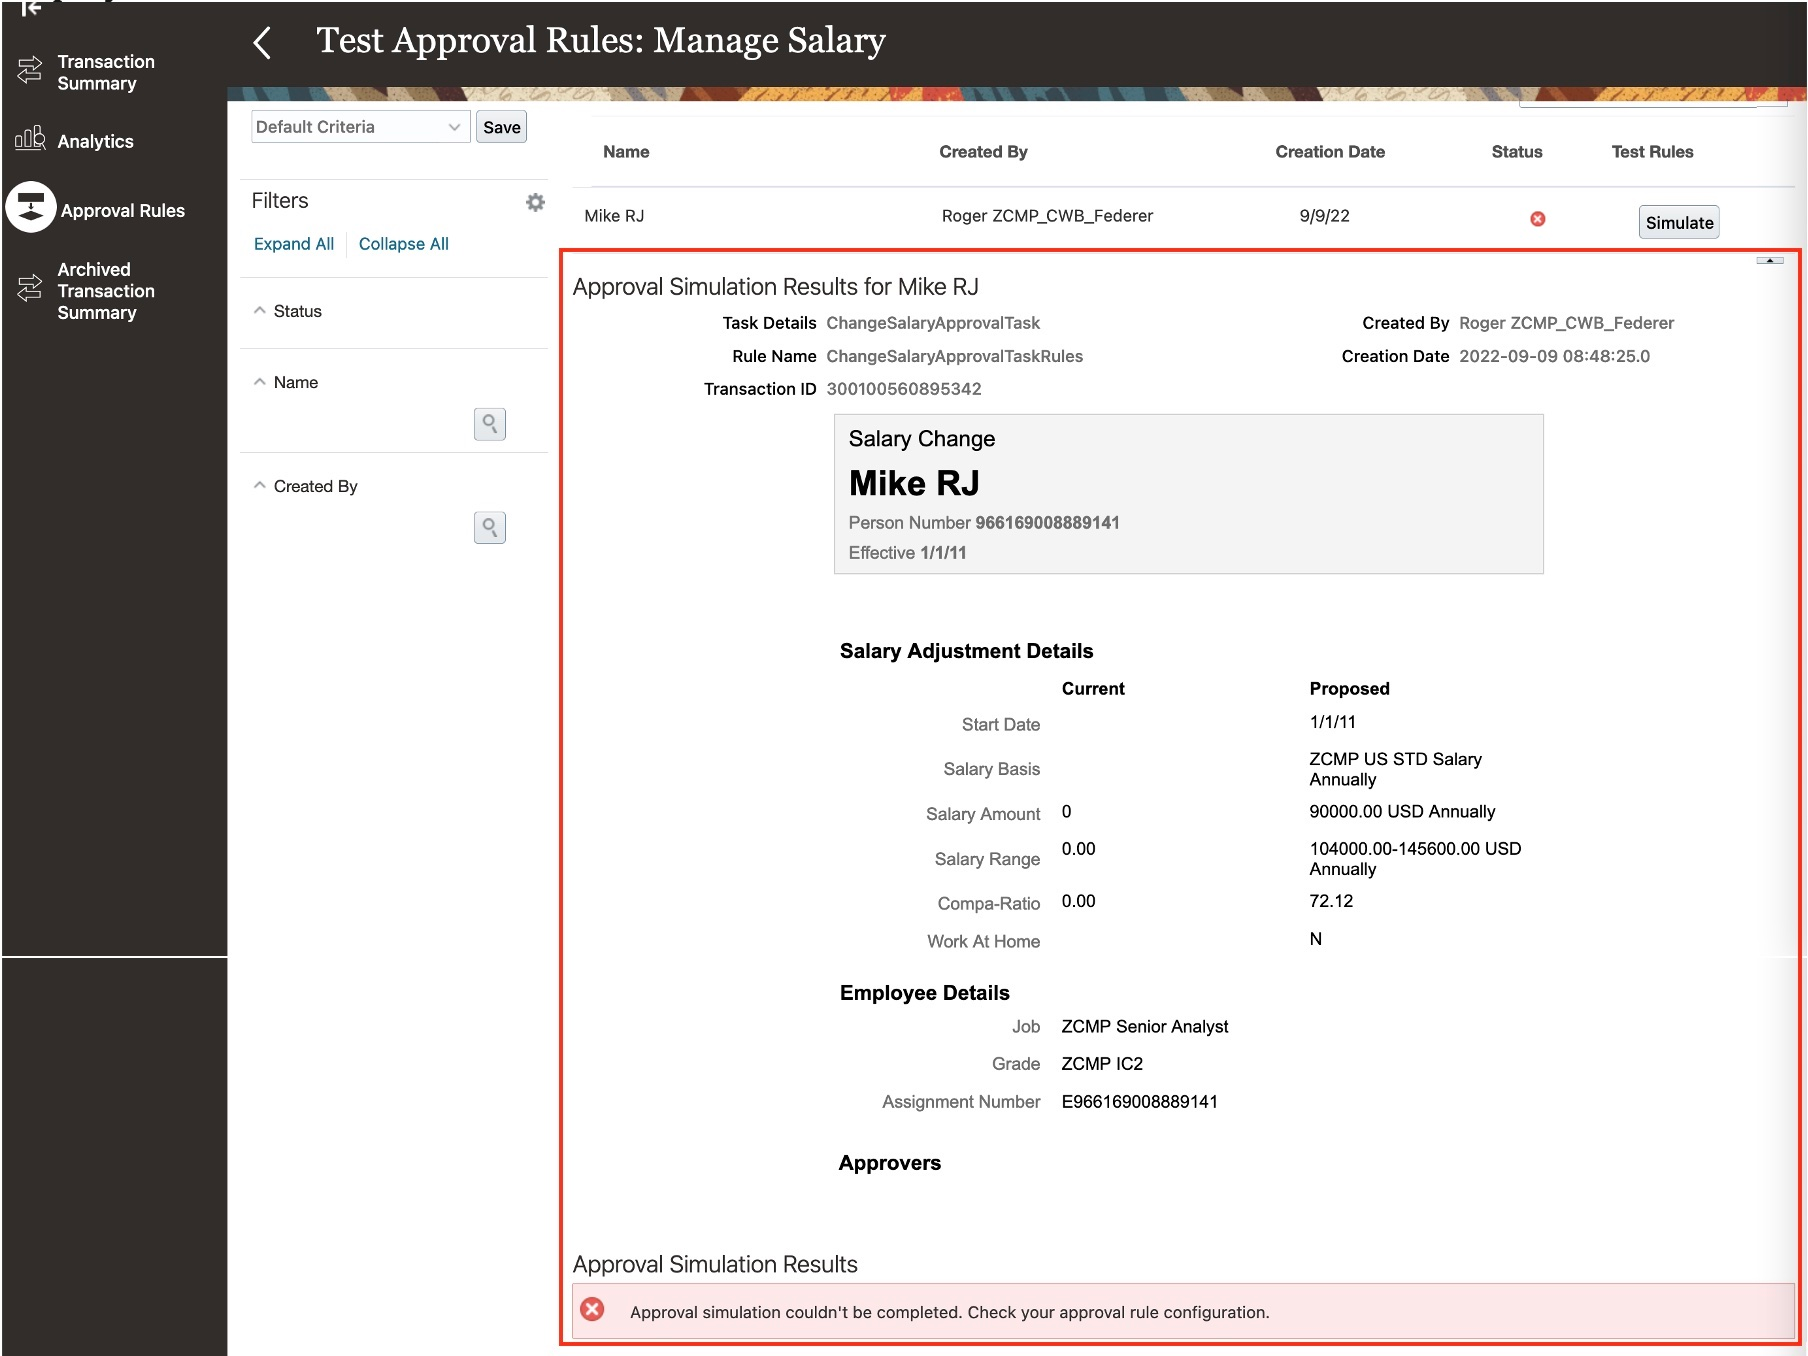Click the grade value ZCMP IC2
The width and height of the screenshot is (1808, 1356).
[1102, 1064]
